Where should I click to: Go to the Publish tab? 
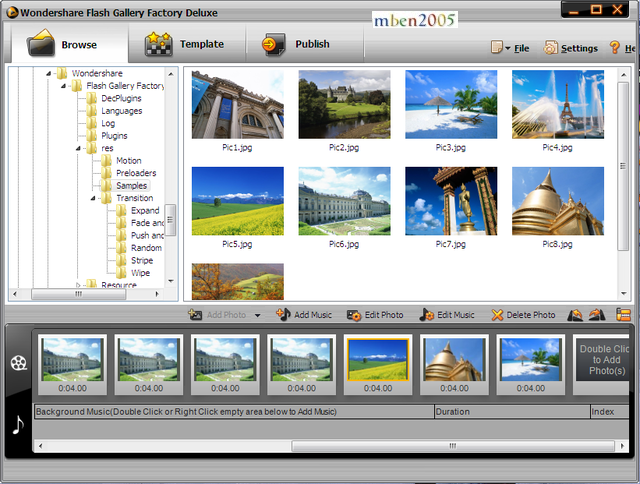(x=304, y=43)
